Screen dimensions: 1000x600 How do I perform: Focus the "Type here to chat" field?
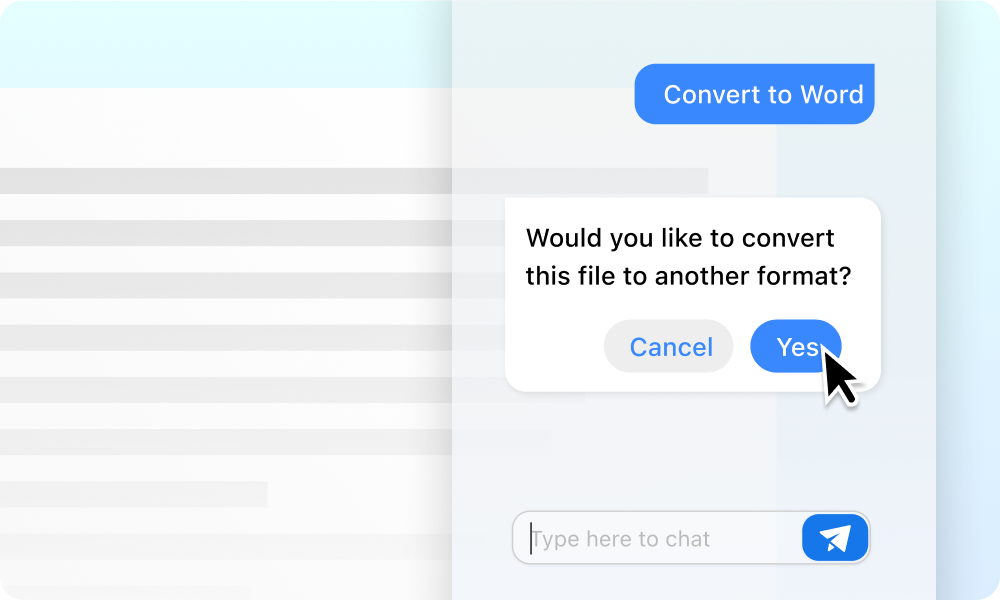[660, 539]
